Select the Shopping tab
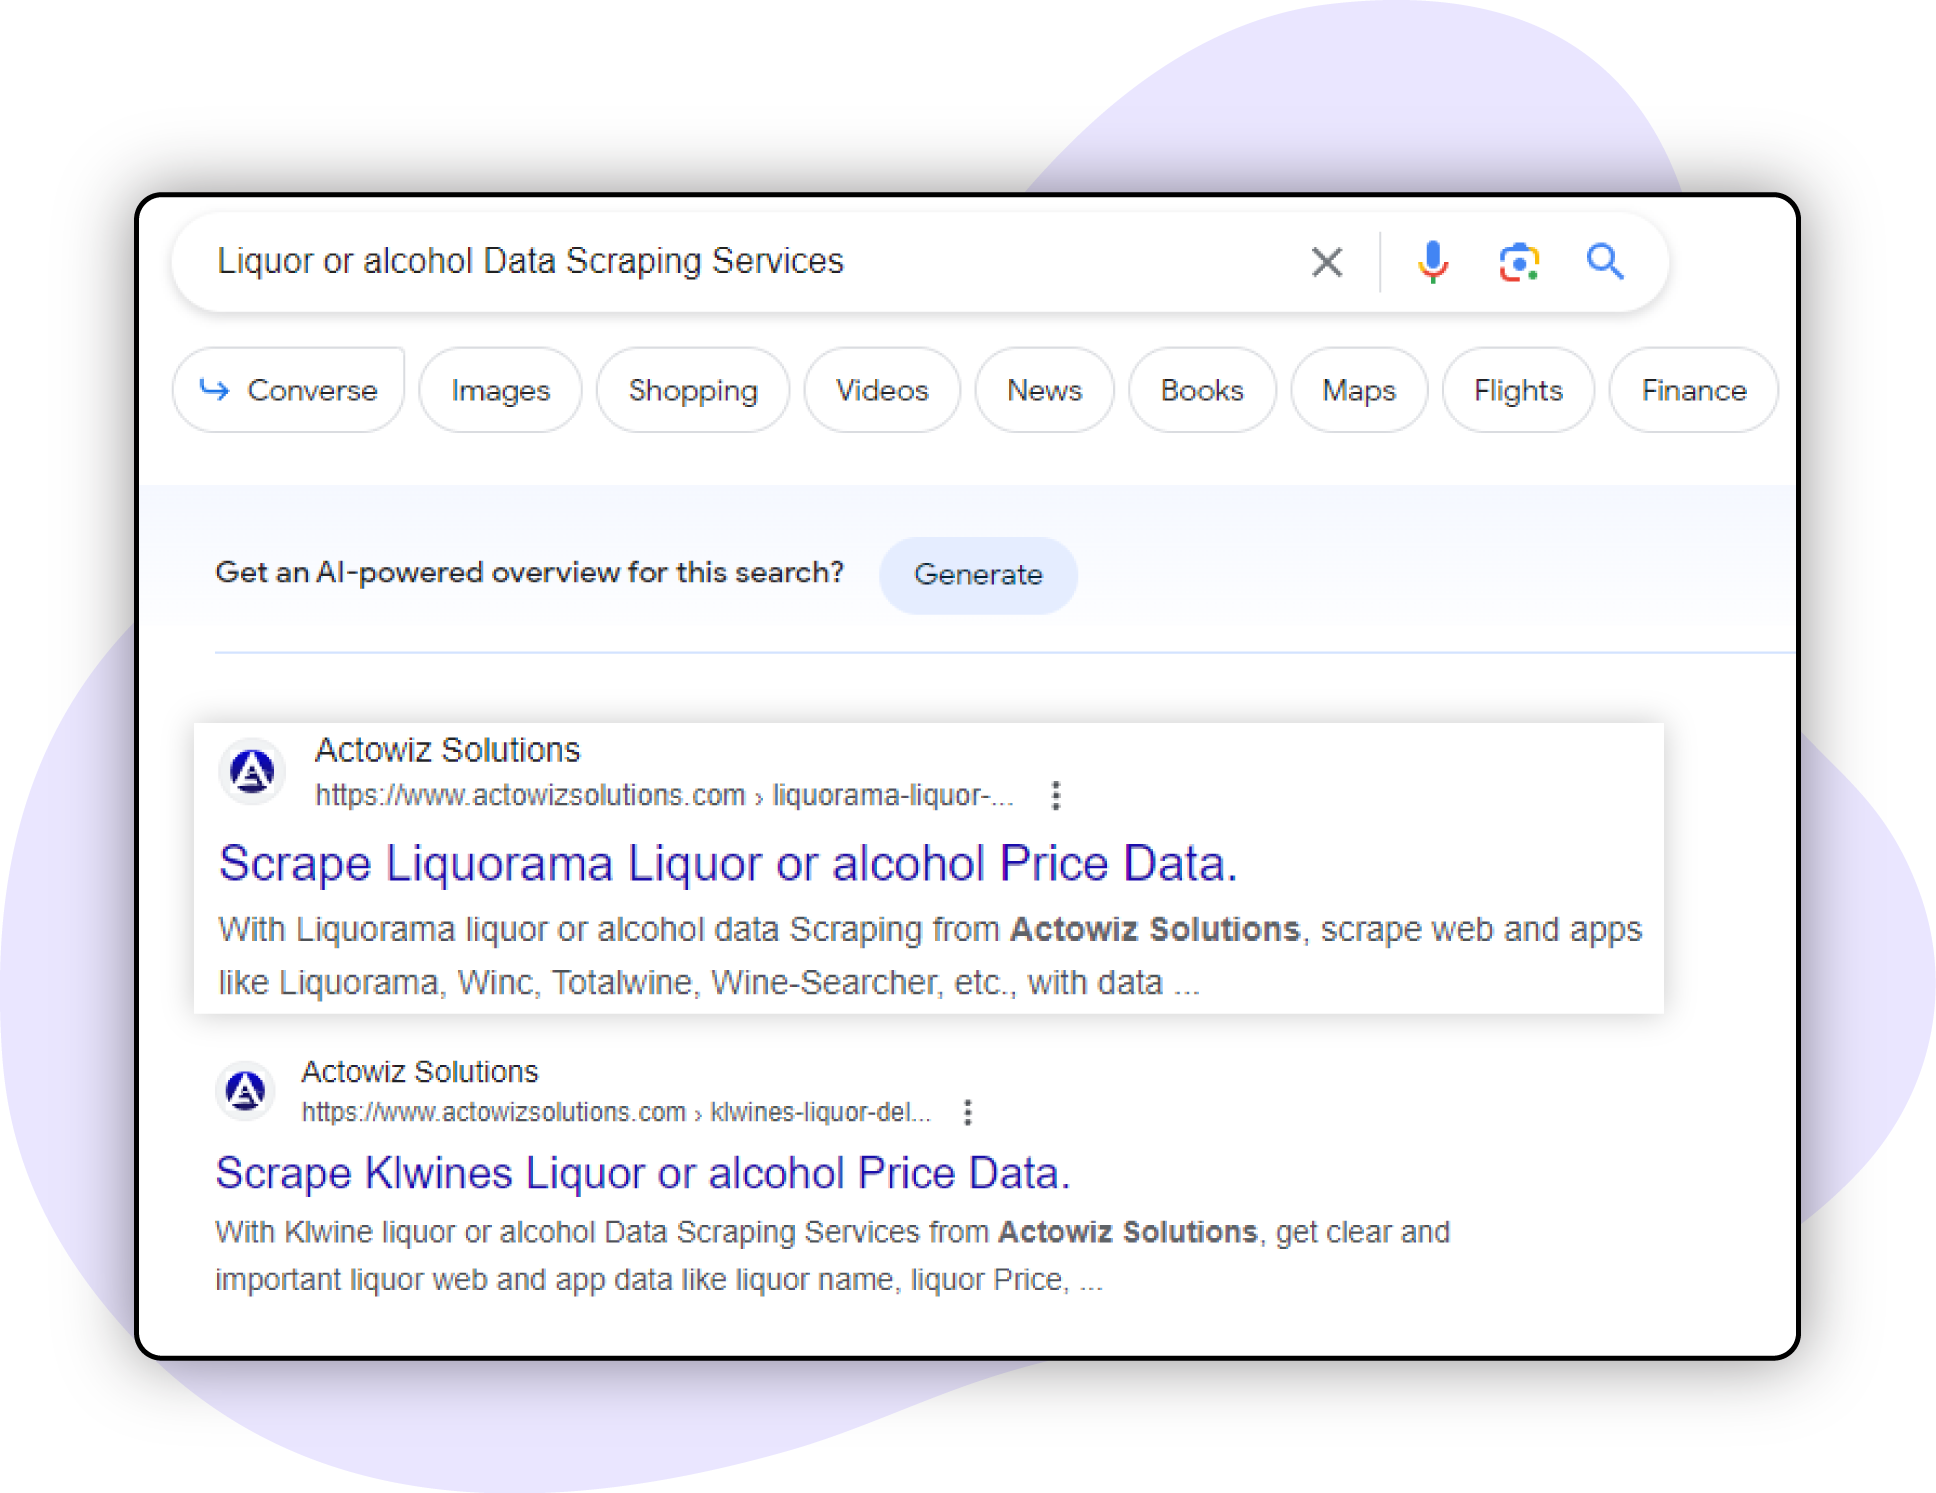 pyautogui.click(x=691, y=391)
